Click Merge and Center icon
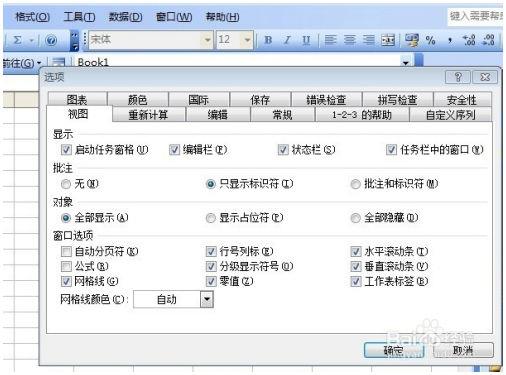The width and height of the screenshot is (506, 375). tap(388, 40)
